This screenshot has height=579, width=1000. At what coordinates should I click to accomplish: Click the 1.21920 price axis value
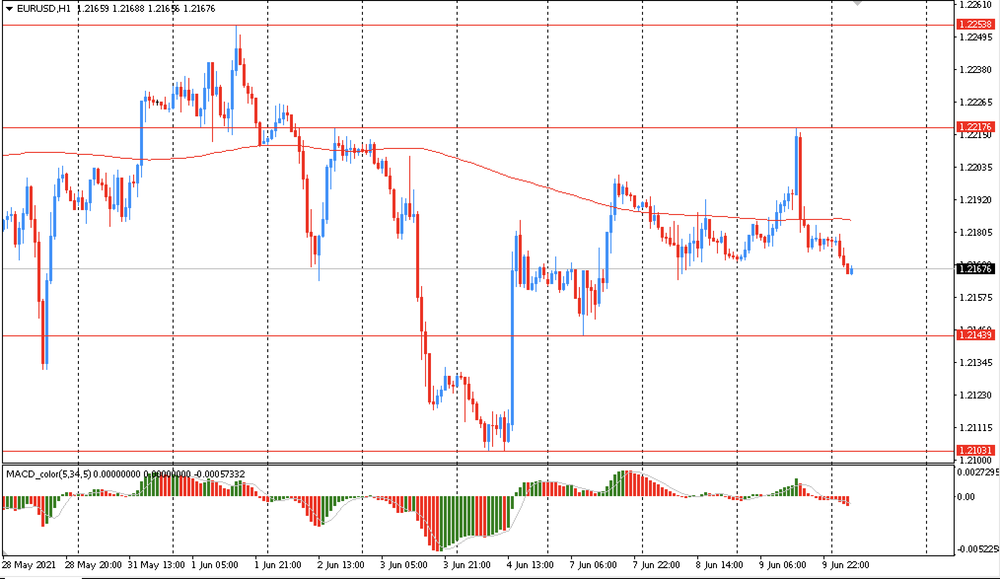click(x=976, y=200)
